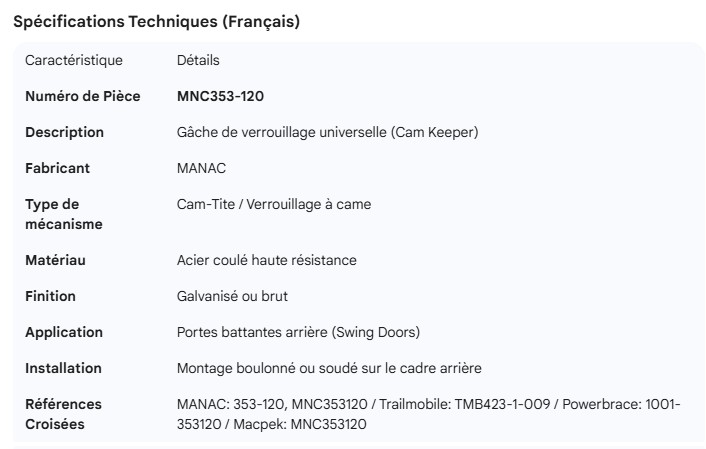Select the part number MNC353-120
This screenshot has width=706, height=449.
(x=220, y=96)
